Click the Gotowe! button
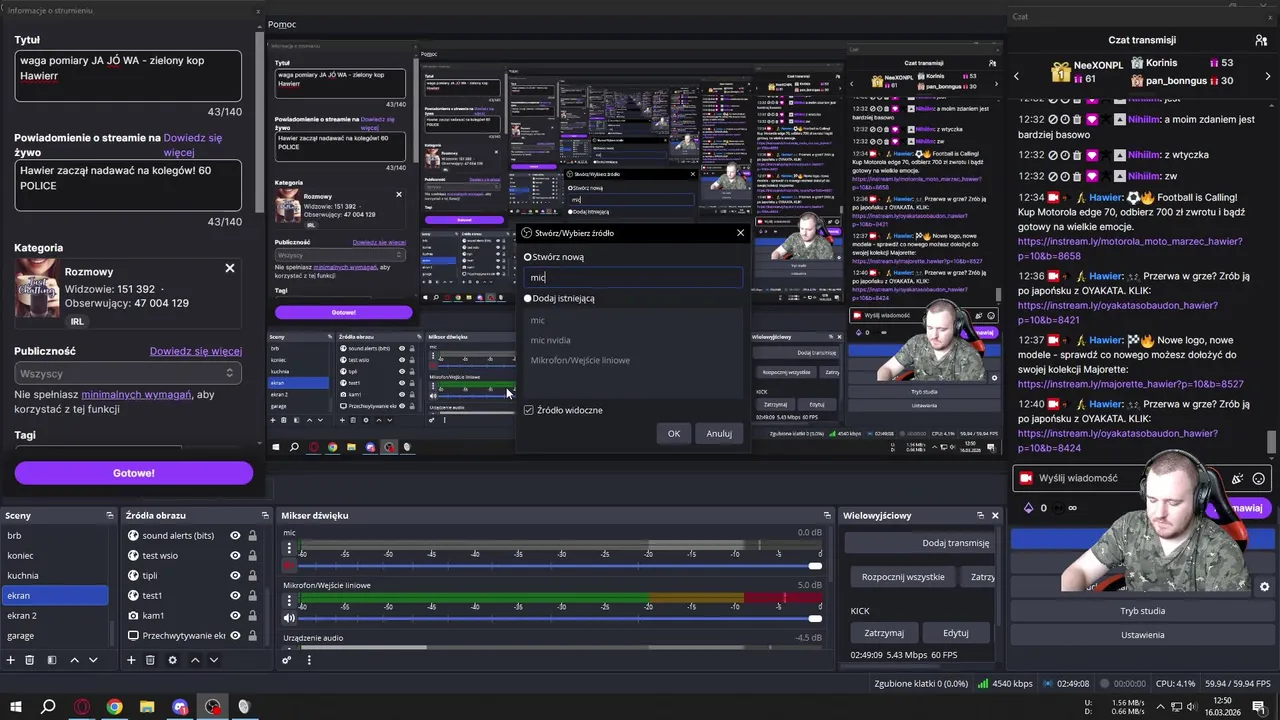 click(134, 473)
